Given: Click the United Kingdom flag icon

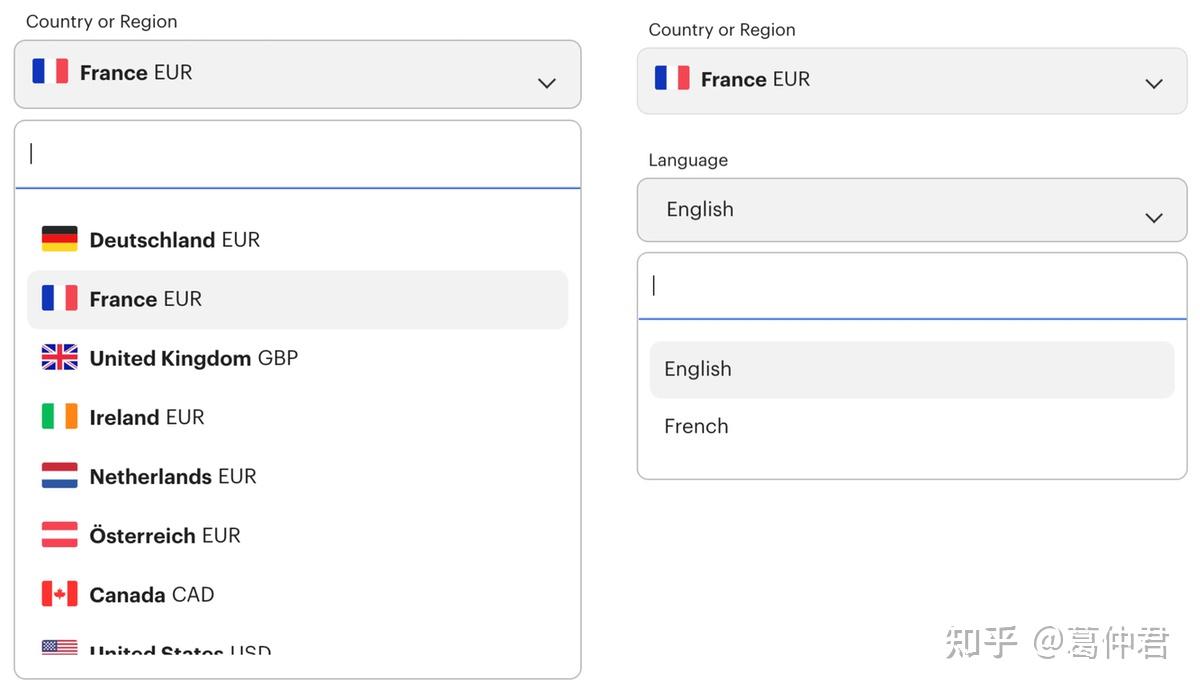Looking at the screenshot, I should pos(59,357).
